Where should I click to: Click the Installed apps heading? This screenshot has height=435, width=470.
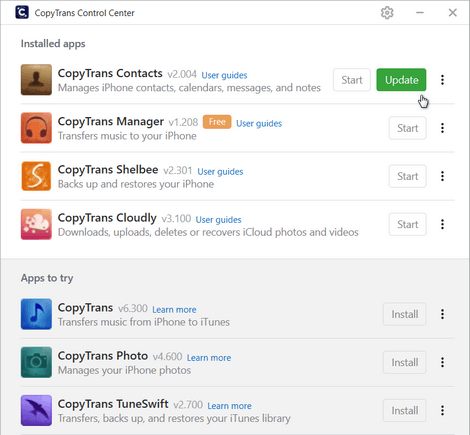coord(53,44)
